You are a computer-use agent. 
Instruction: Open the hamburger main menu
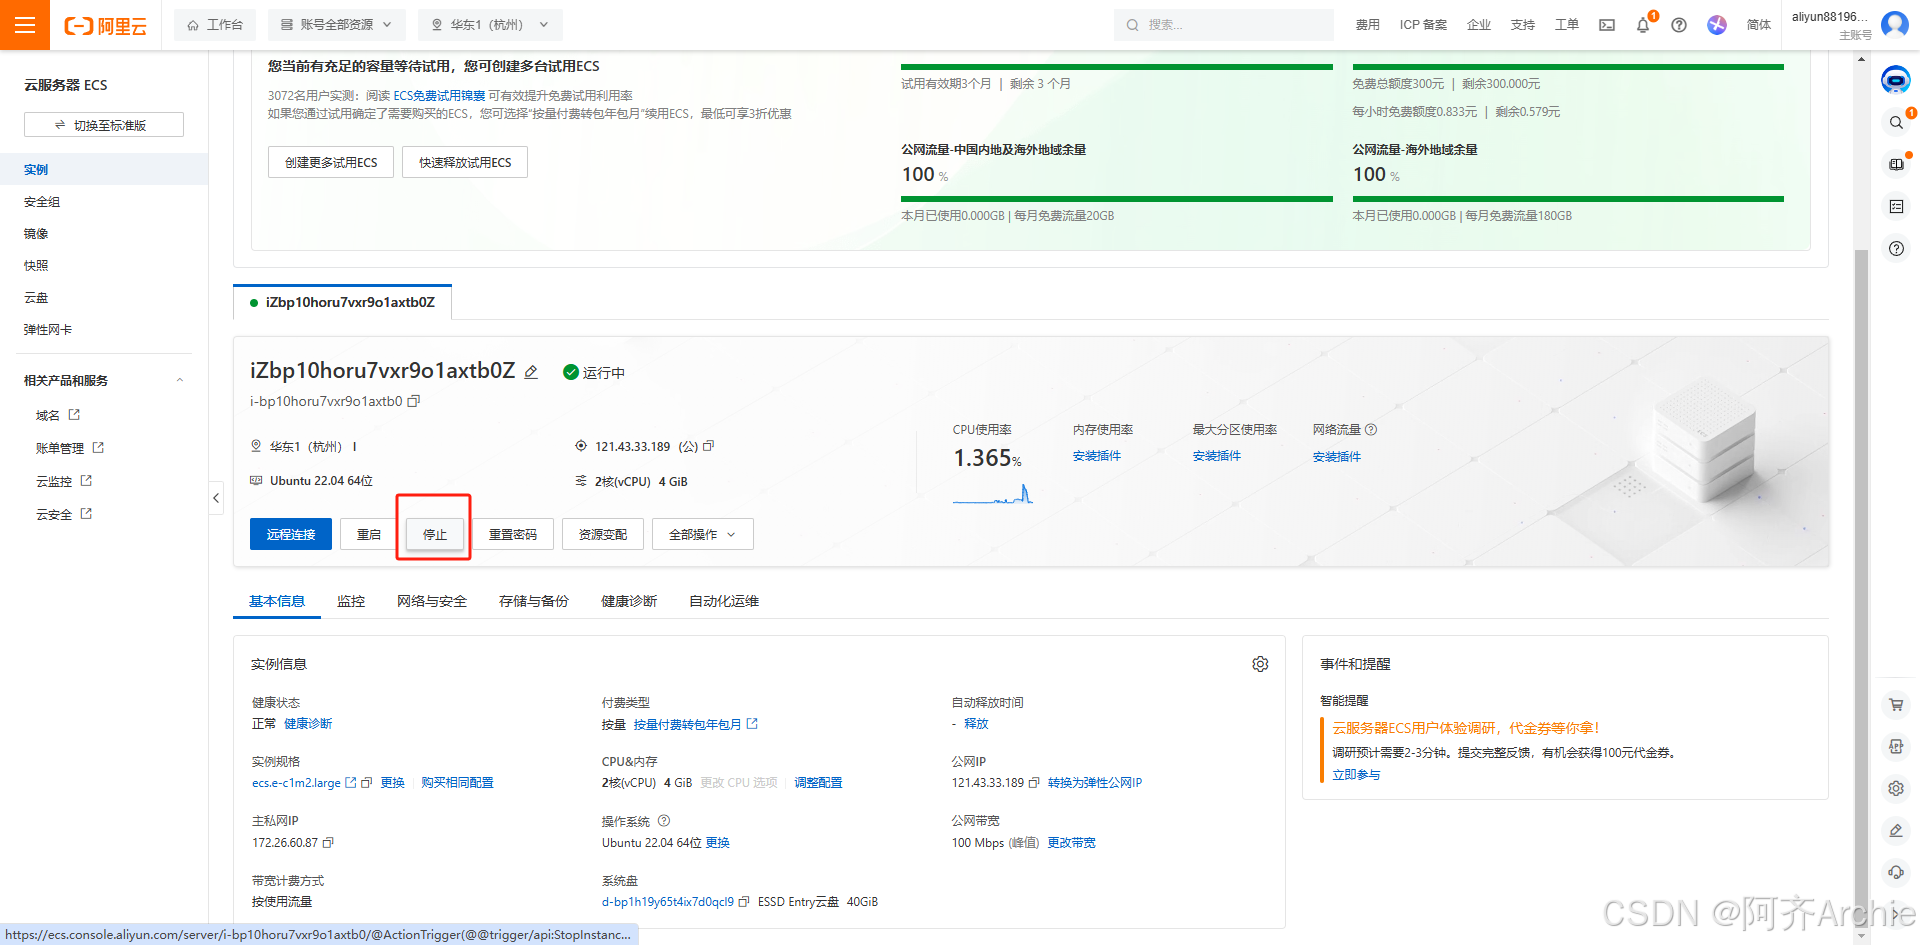(x=25, y=25)
